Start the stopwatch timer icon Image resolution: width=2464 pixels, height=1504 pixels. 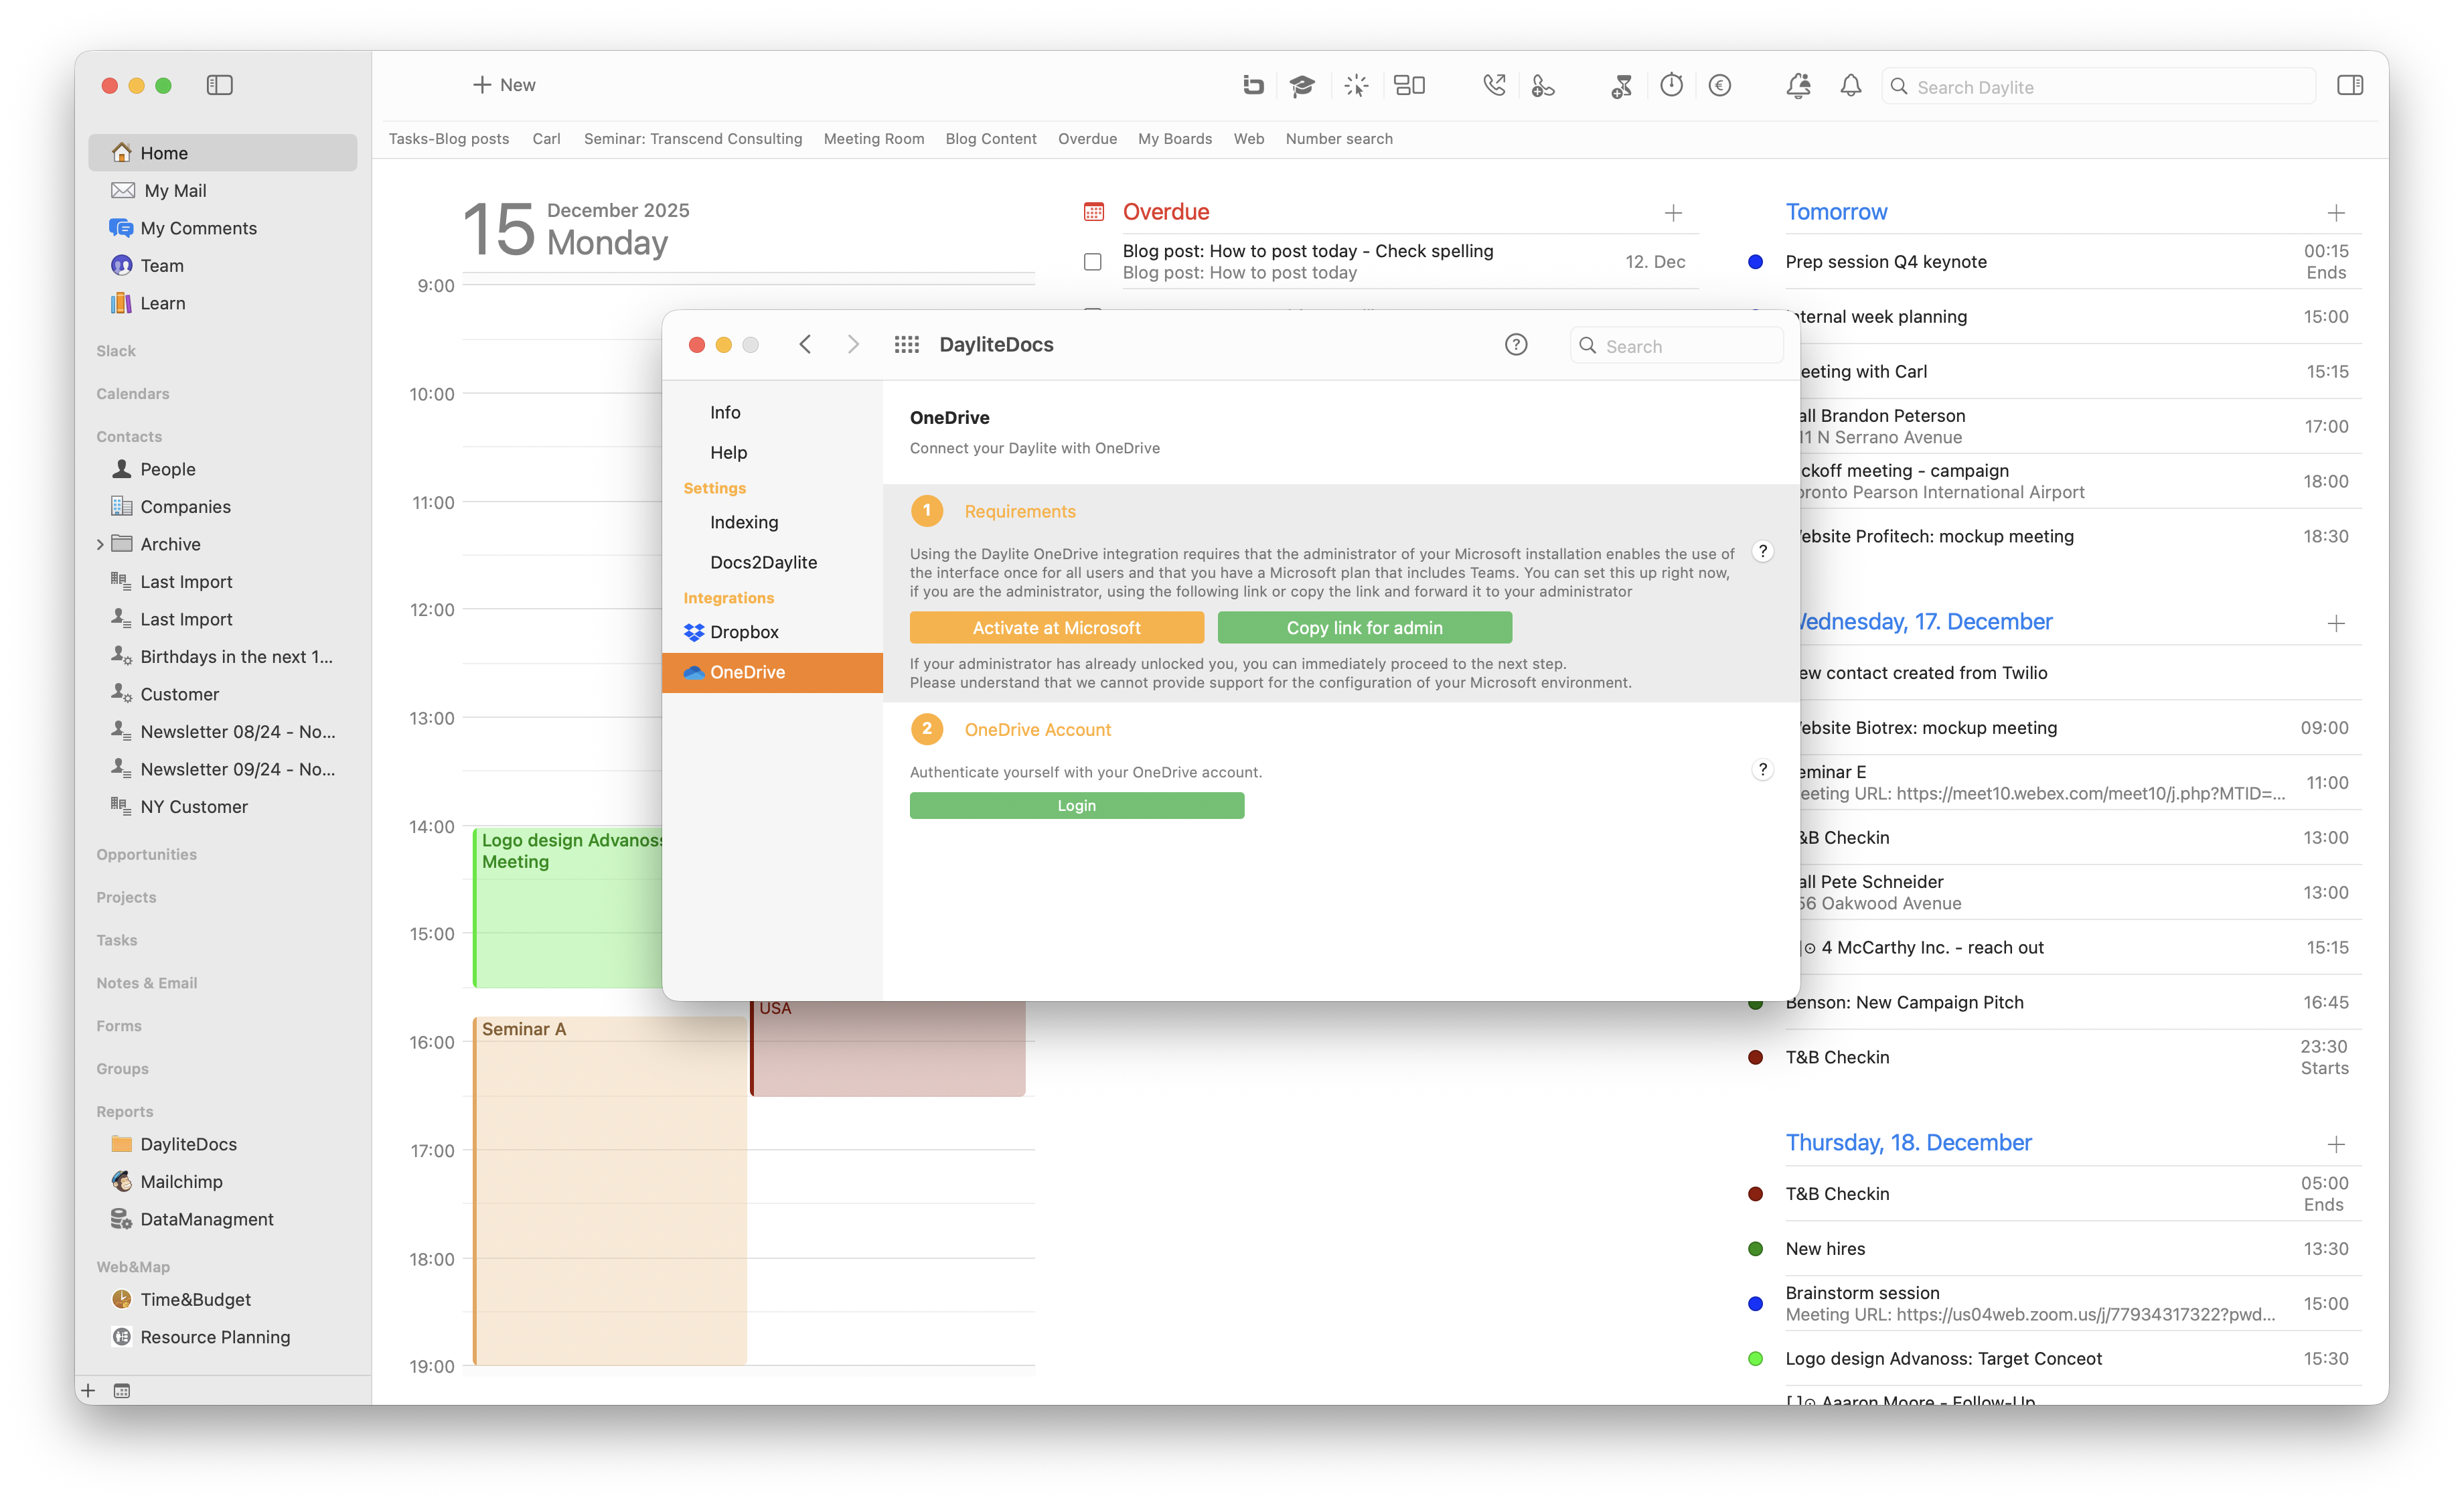coord(1671,86)
